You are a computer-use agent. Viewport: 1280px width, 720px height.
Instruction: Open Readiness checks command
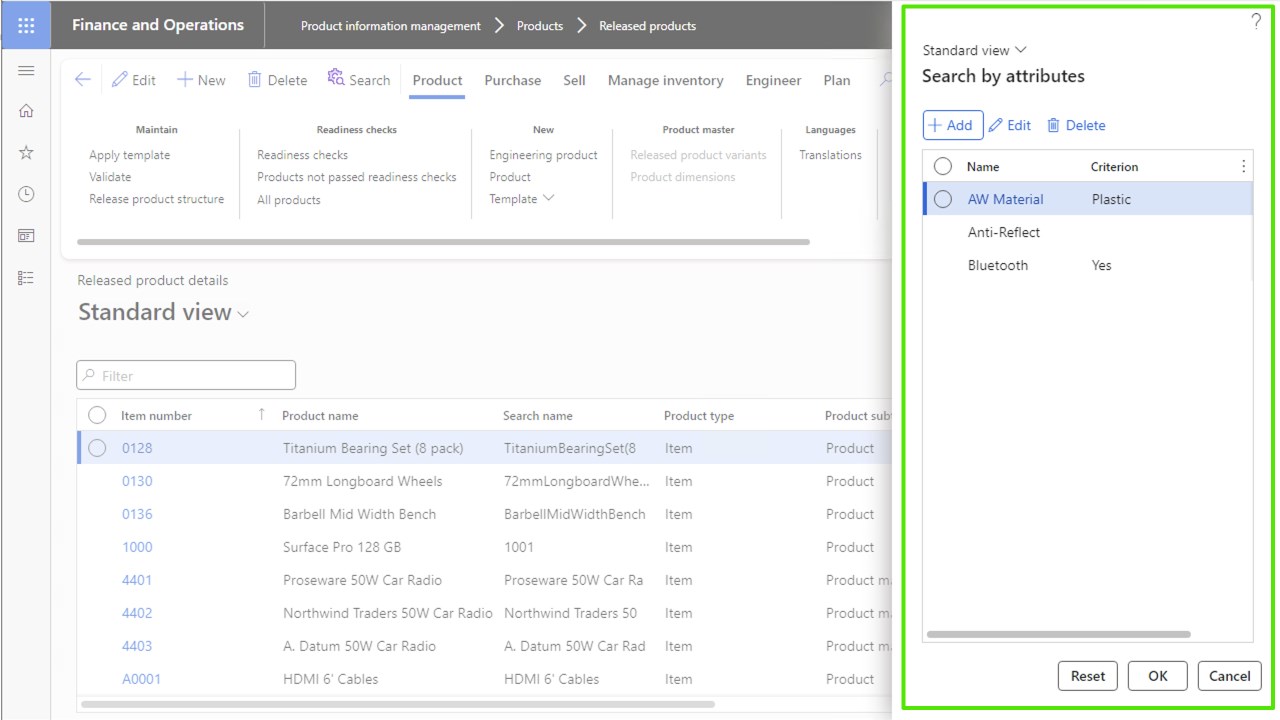pyautogui.click(x=302, y=155)
